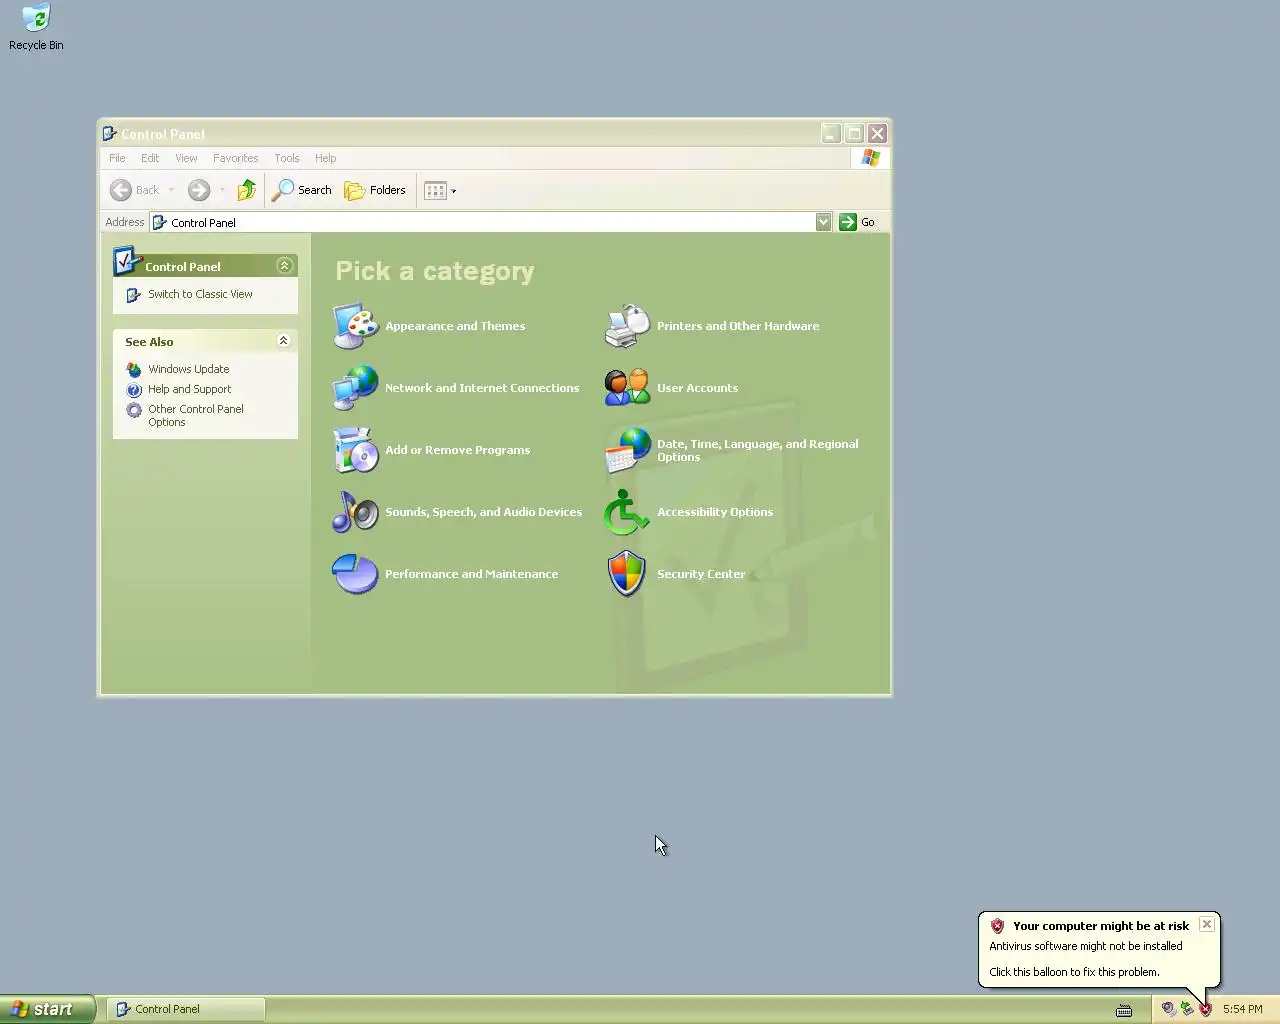Open the View menu

pos(186,158)
